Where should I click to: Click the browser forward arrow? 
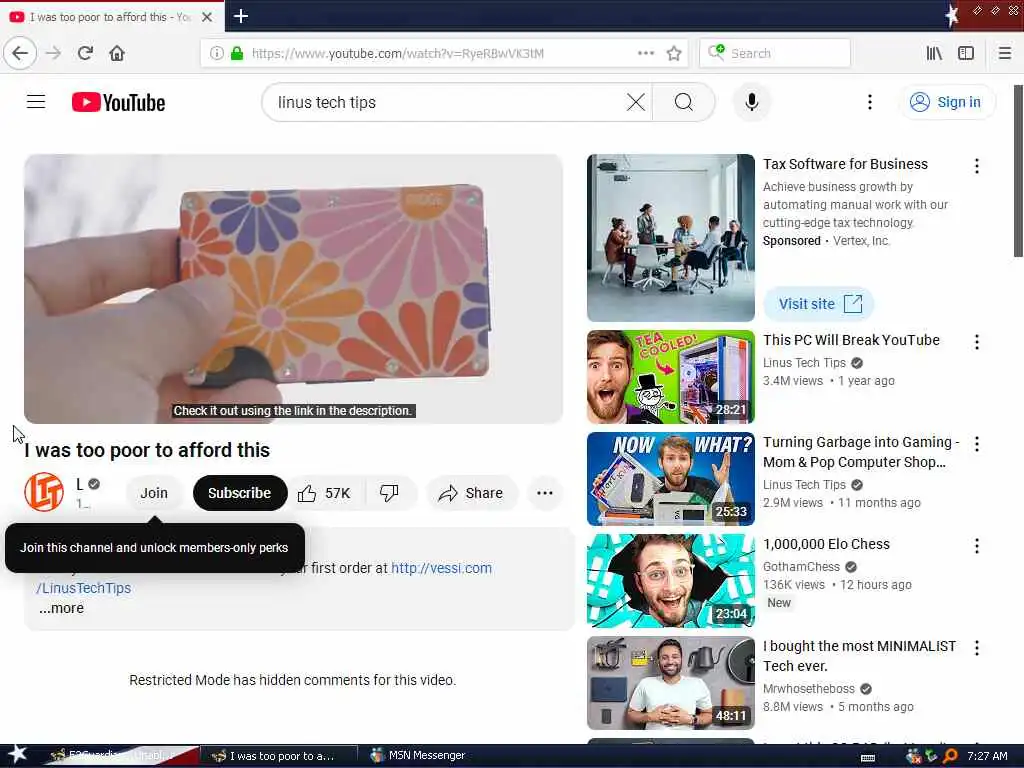click(54, 53)
